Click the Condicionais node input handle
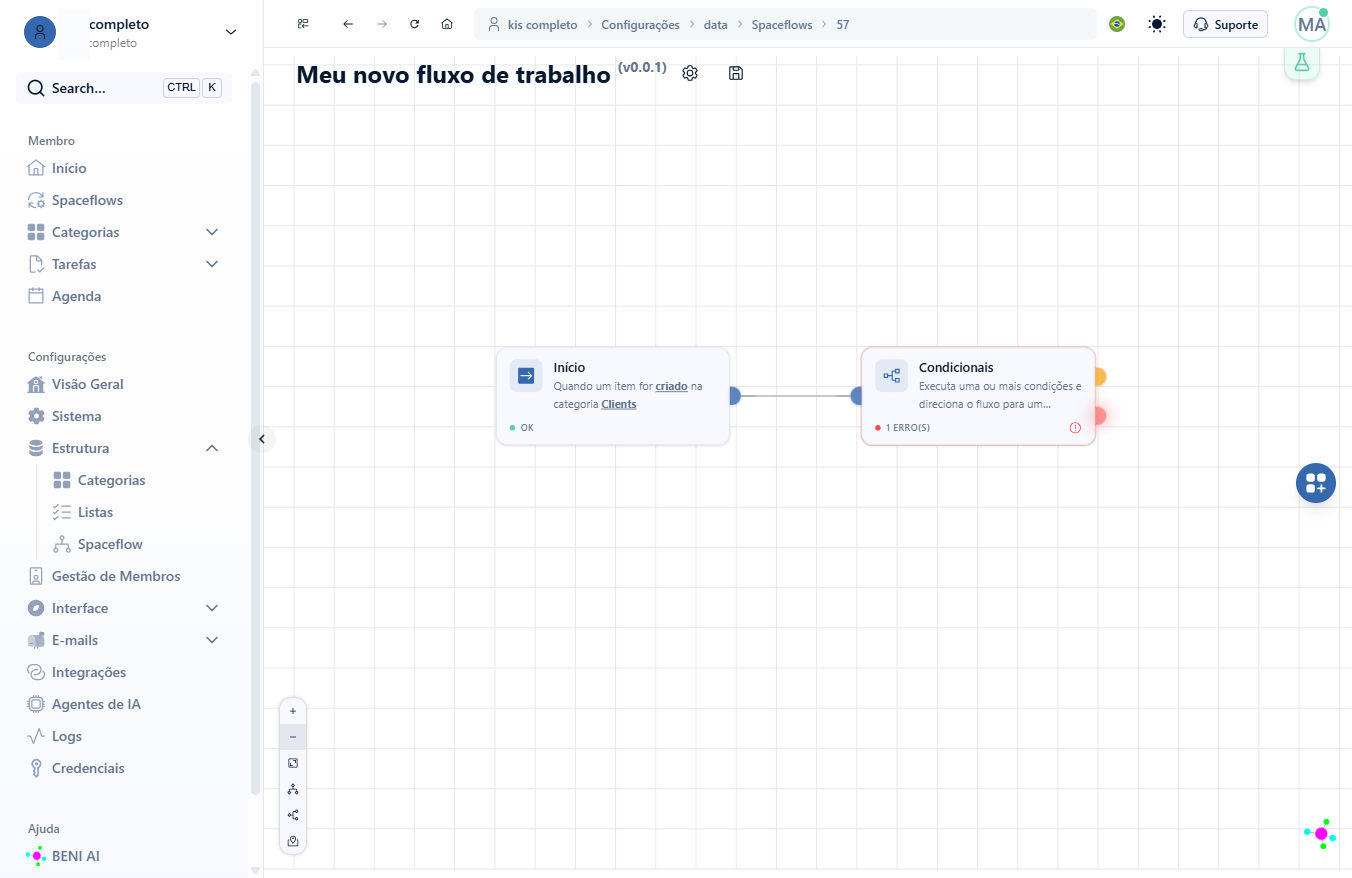The image size is (1352, 878). tap(858, 396)
